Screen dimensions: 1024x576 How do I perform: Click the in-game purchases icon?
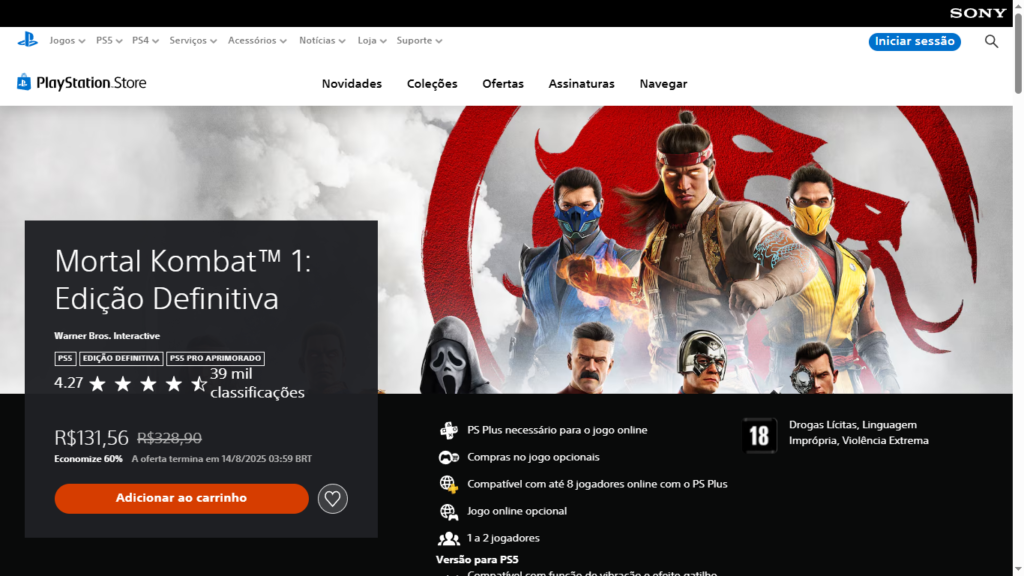(449, 457)
